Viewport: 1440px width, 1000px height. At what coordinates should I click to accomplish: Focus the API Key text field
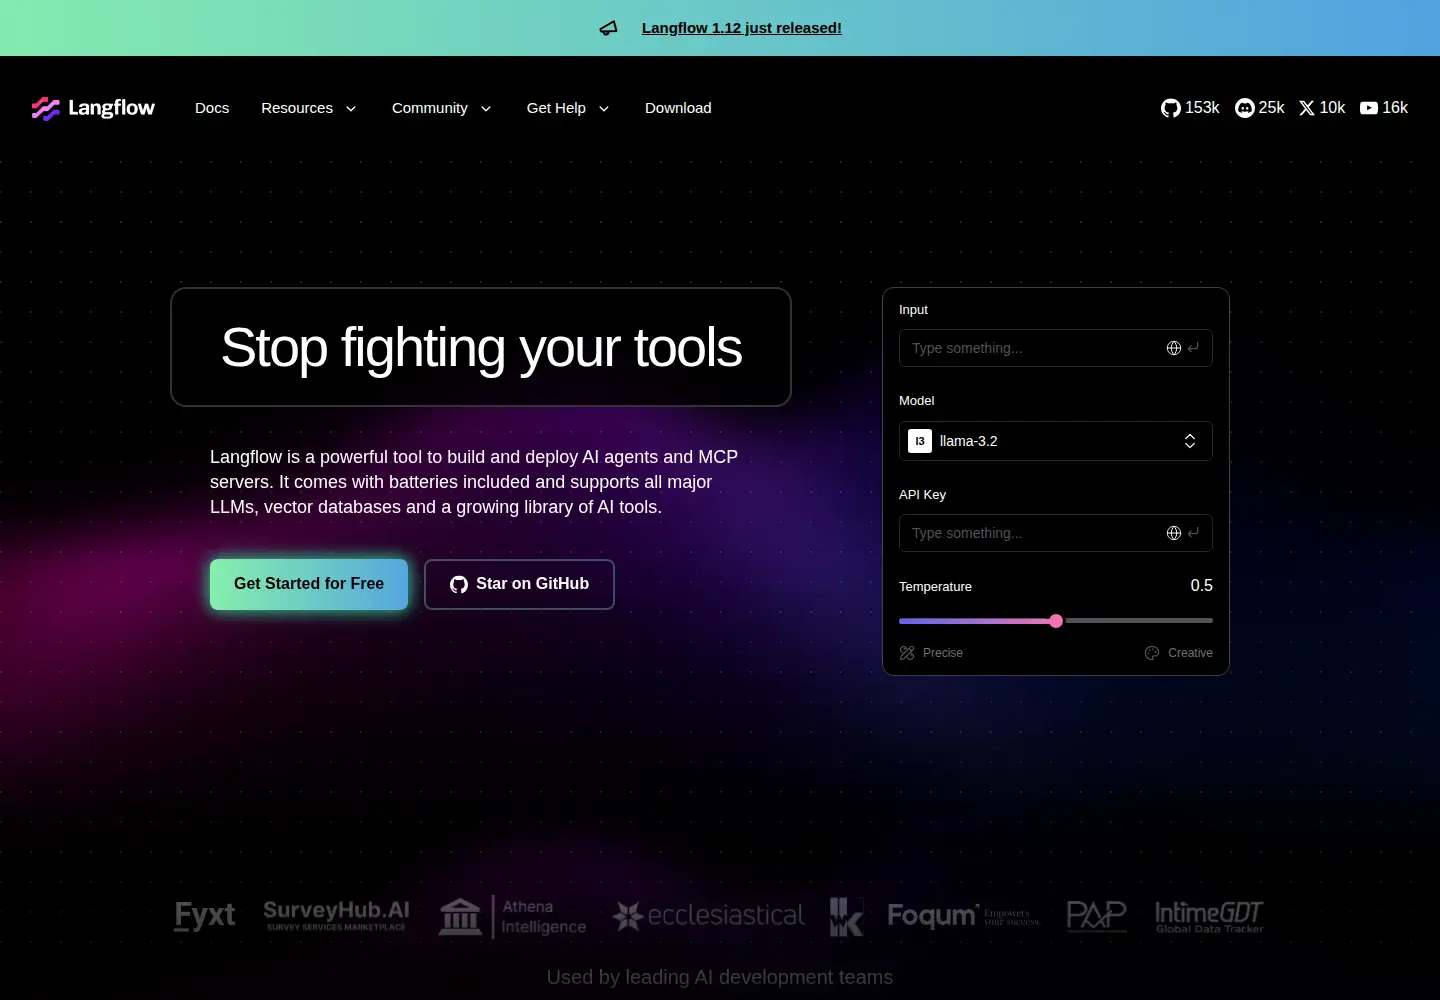click(x=1056, y=533)
